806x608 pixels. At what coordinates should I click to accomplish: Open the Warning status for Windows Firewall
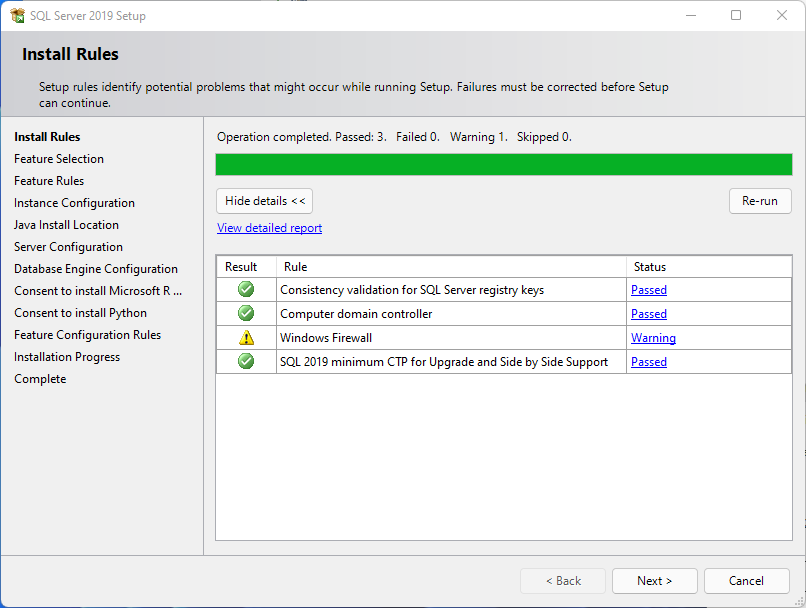[653, 338]
